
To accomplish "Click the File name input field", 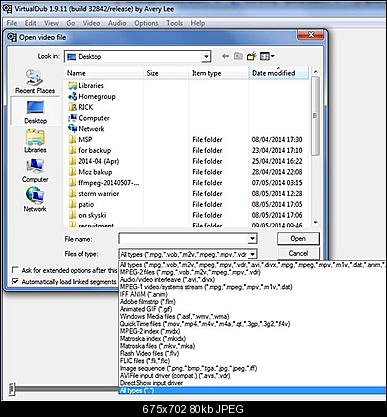I will coord(184,238).
